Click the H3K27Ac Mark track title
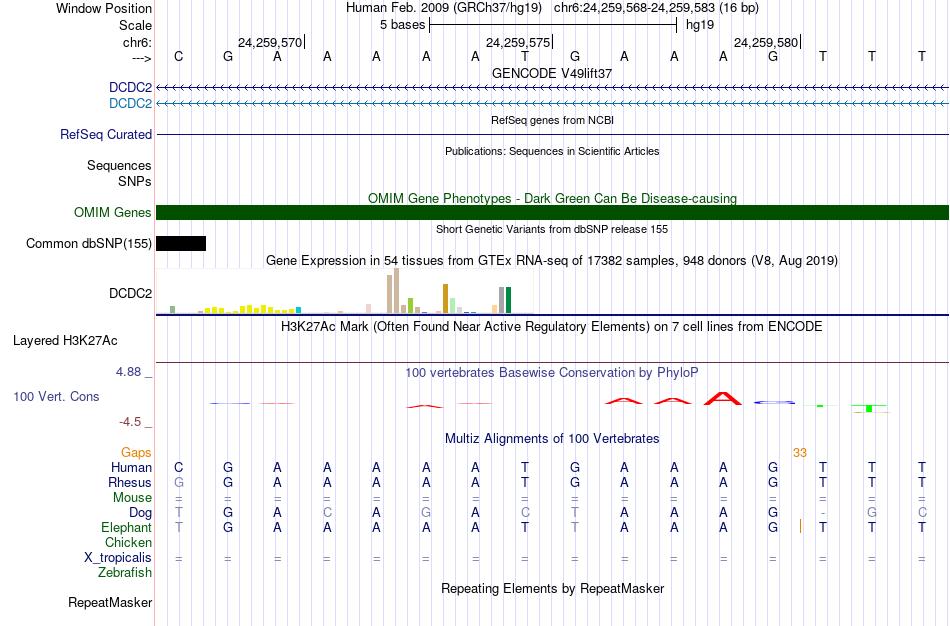950x626 pixels. [552, 327]
